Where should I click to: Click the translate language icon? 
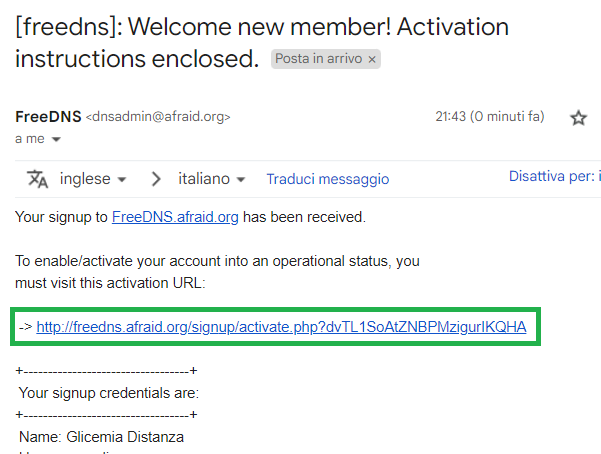click(x=38, y=179)
